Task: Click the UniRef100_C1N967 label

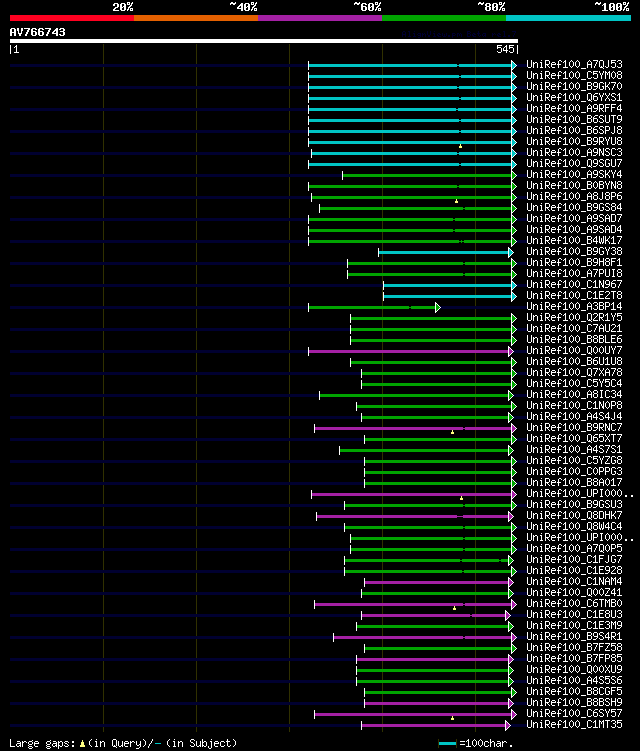Action: 574,284
